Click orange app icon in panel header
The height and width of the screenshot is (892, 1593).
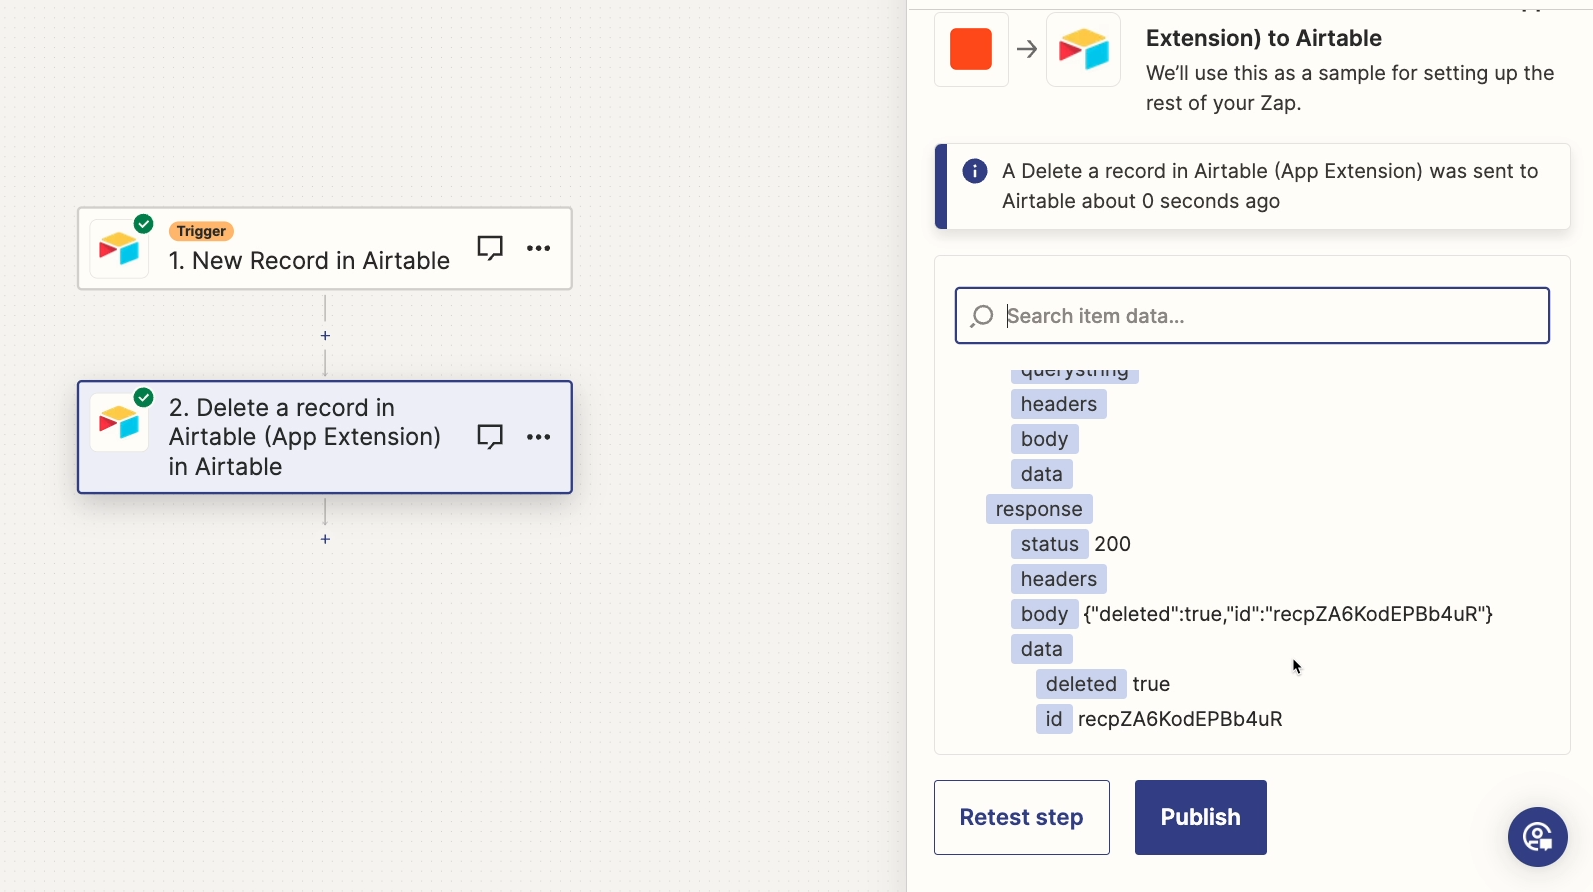971,49
